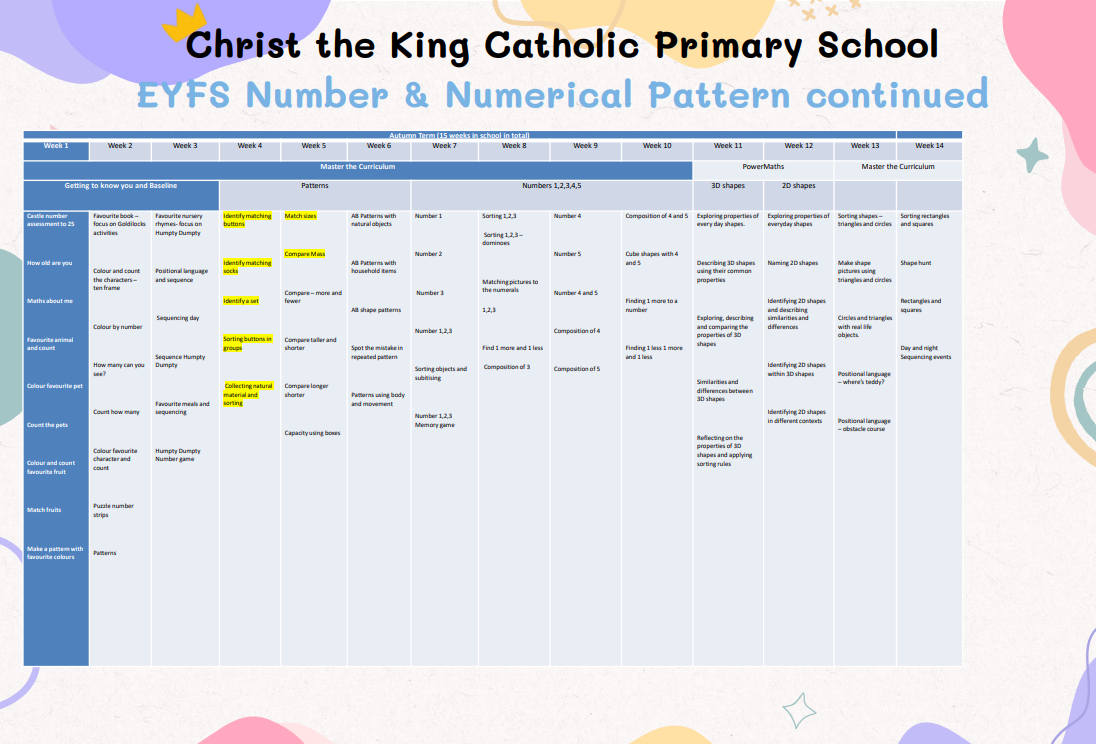1096x744 pixels.
Task: Click the '3D shapes' unit heading
Action: (728, 186)
